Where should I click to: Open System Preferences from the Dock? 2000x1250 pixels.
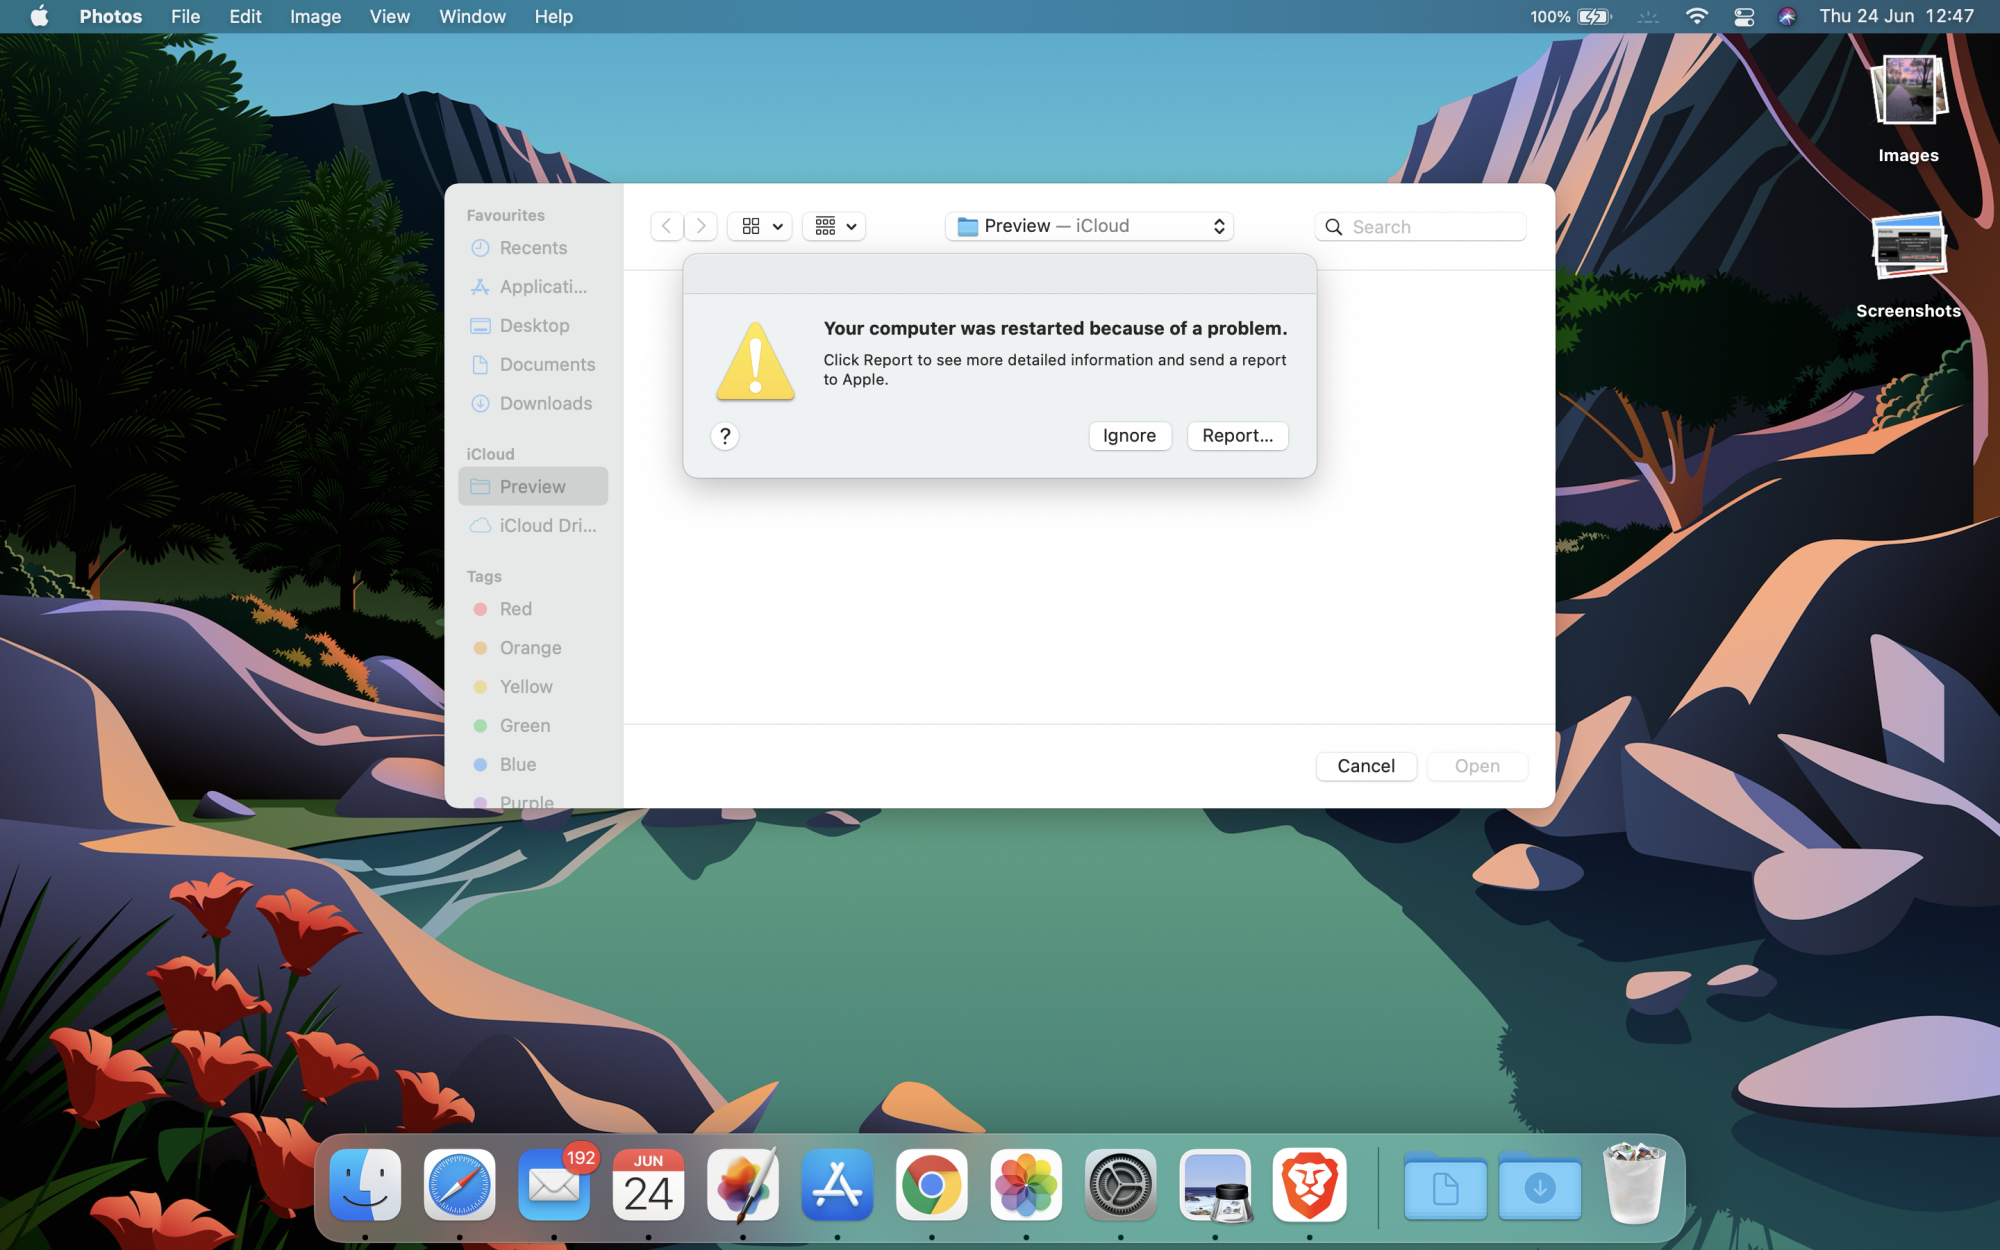coord(1120,1186)
